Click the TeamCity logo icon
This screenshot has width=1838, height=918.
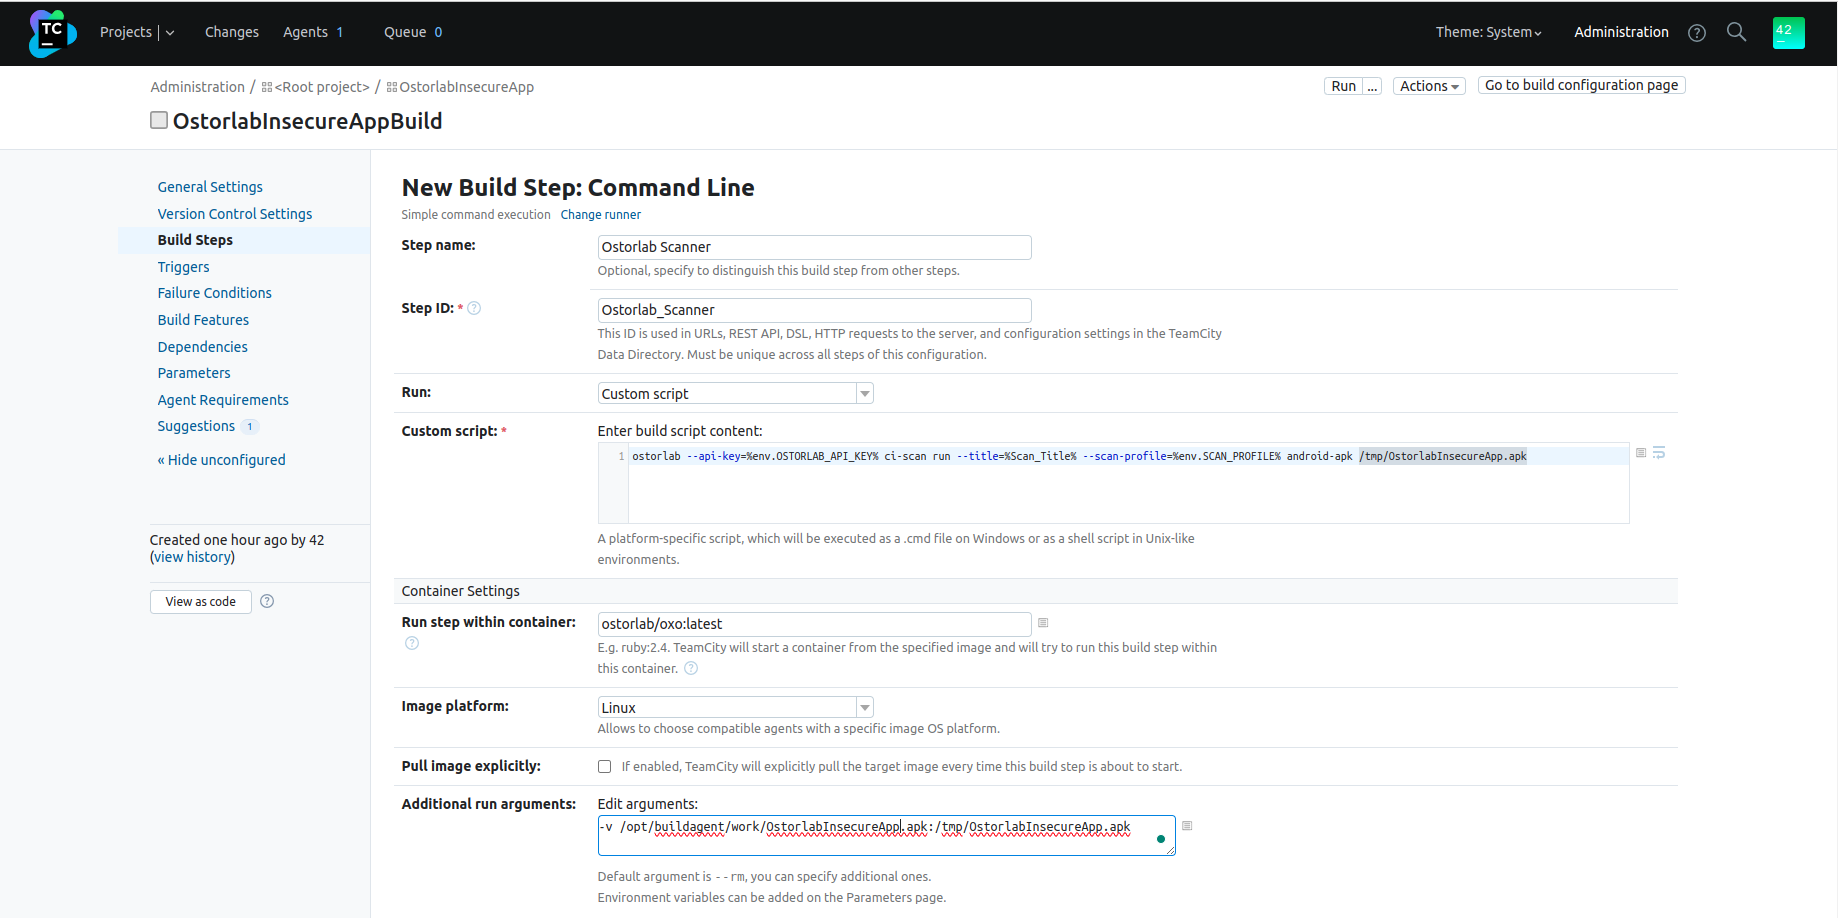click(52, 33)
